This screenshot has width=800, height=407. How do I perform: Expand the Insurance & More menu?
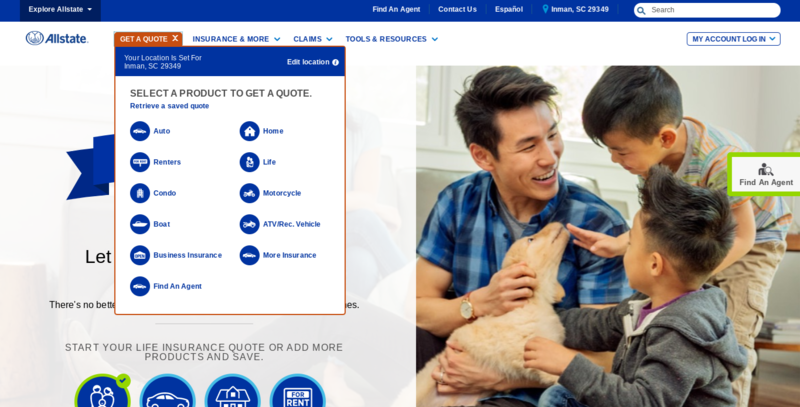pyautogui.click(x=236, y=39)
